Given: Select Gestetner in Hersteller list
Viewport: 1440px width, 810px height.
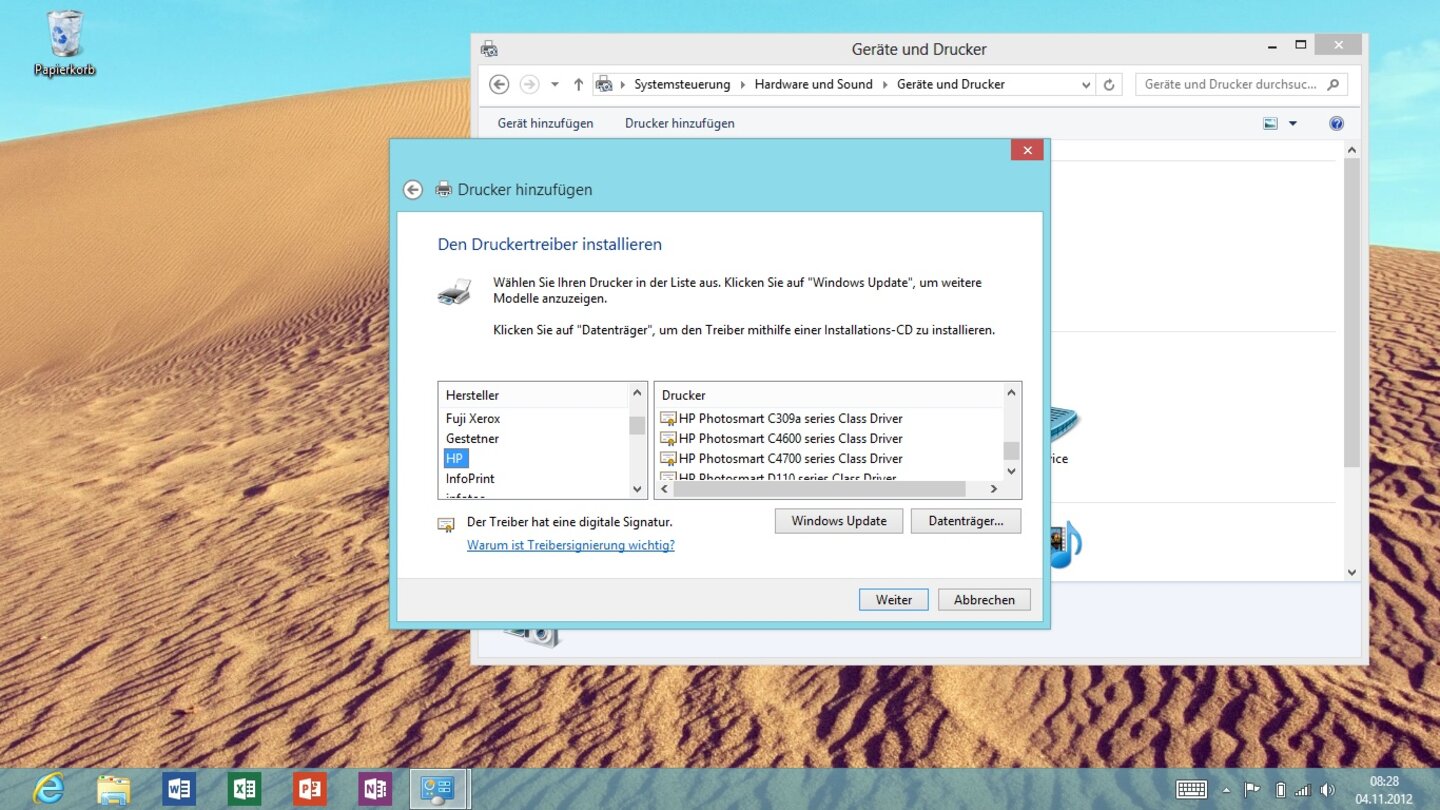Looking at the screenshot, I should (x=472, y=439).
